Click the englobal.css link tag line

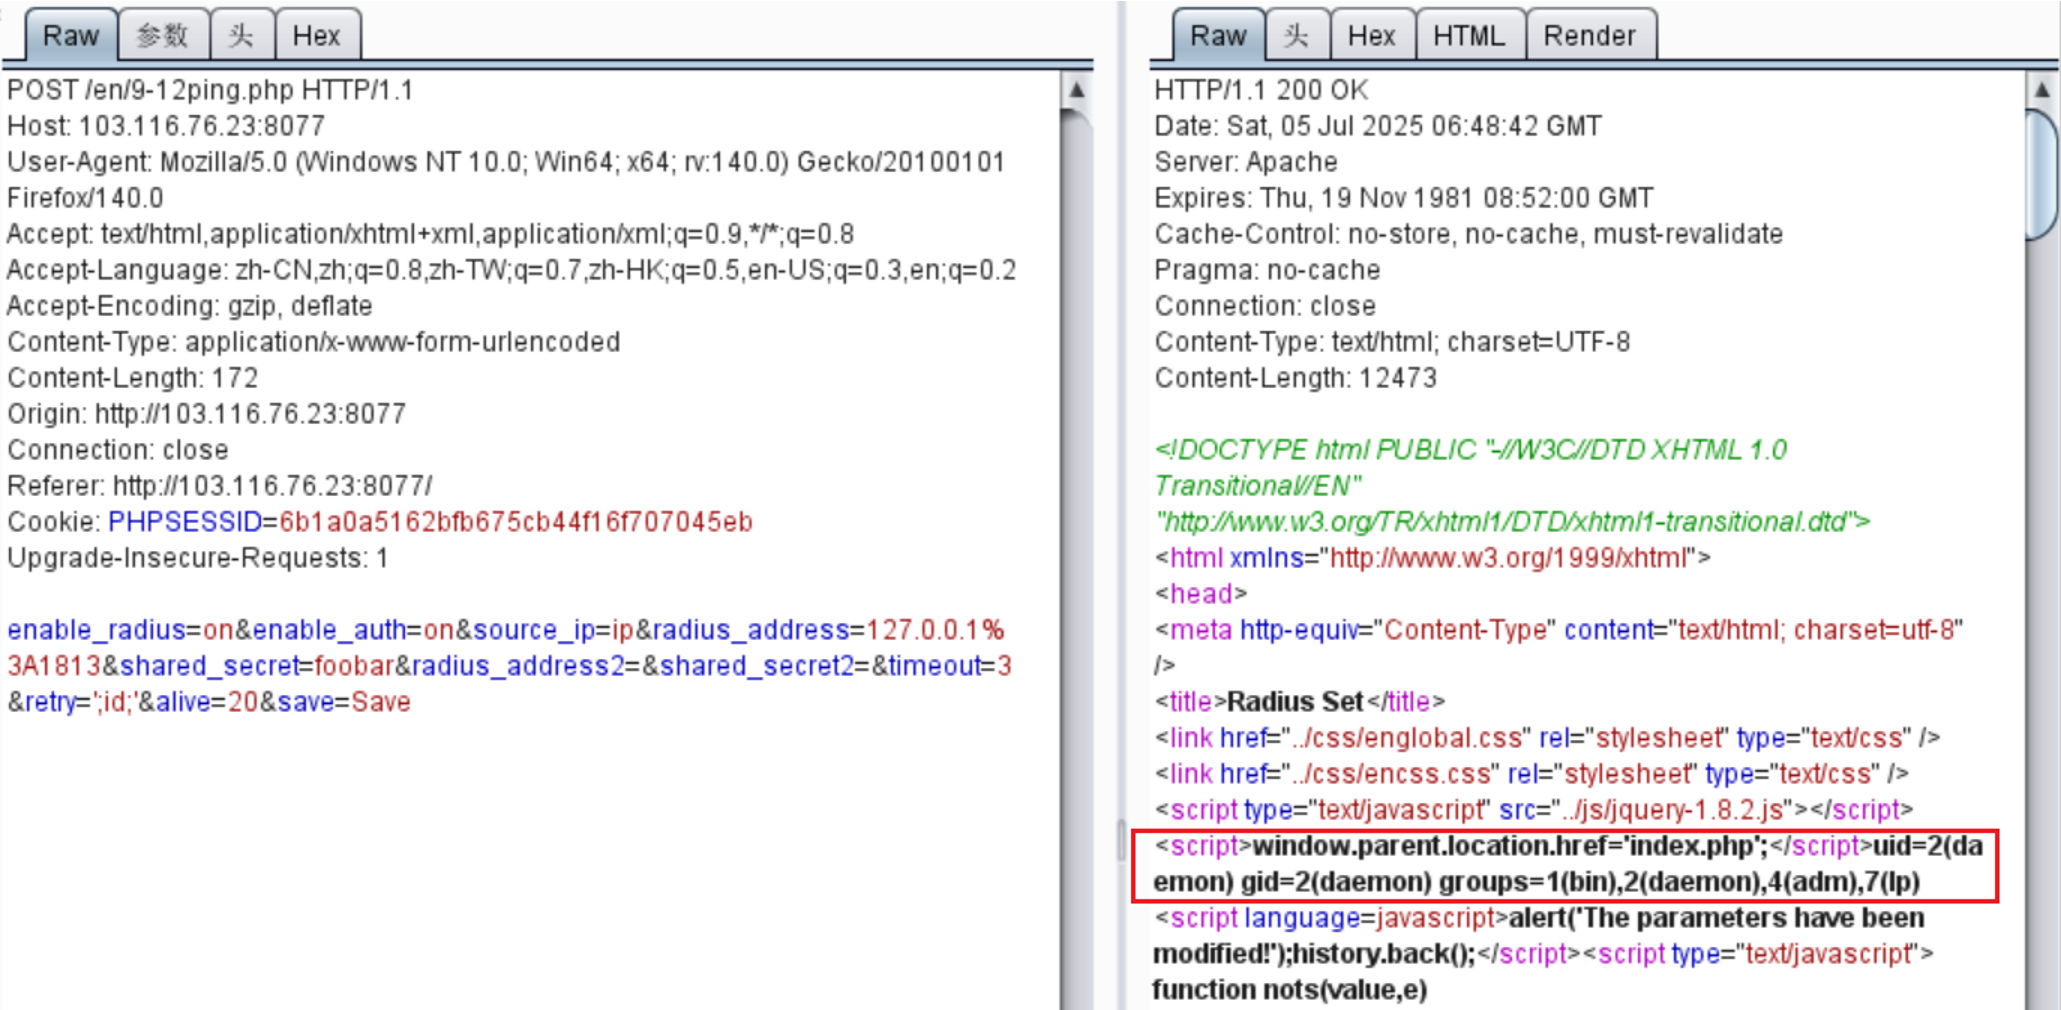pyautogui.click(x=1547, y=738)
